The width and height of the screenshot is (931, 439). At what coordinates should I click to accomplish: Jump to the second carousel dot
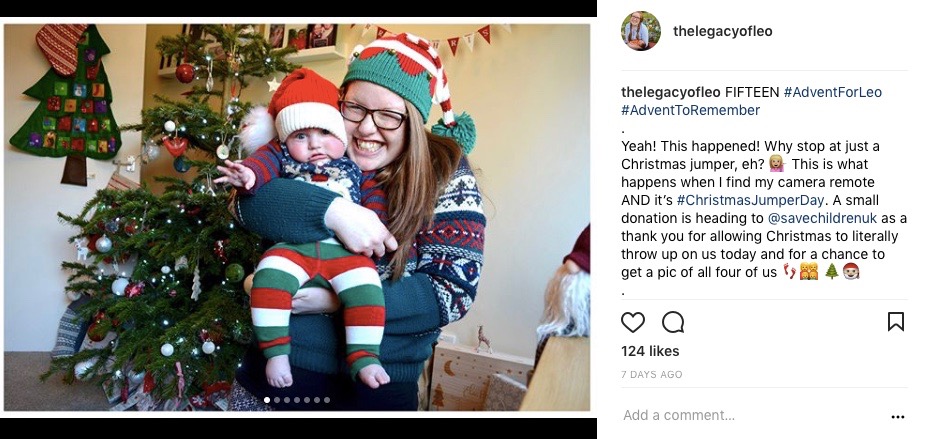[276, 400]
